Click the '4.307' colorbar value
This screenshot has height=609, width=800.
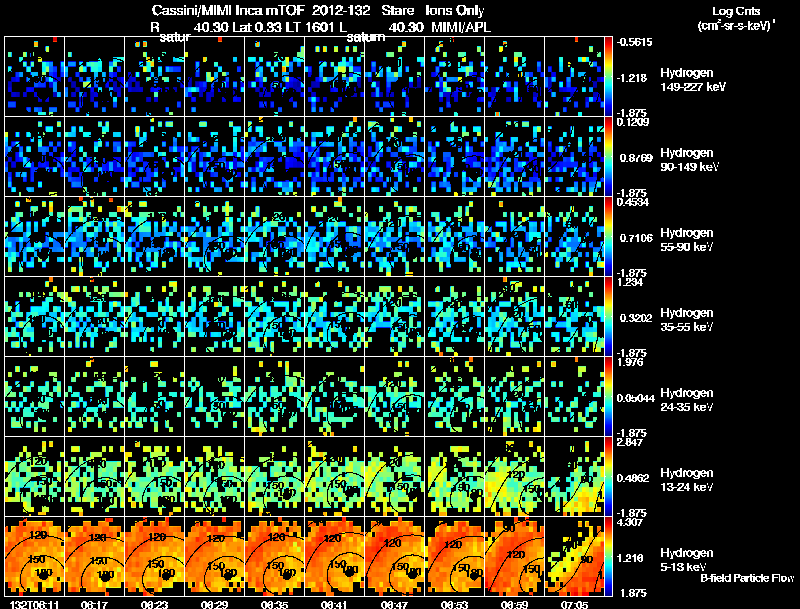630,523
